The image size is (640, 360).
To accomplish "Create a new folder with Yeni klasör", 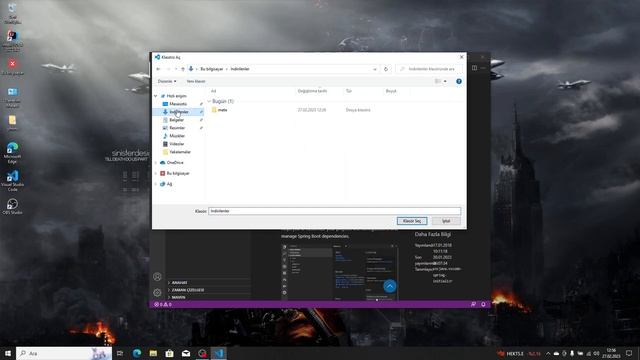I will [196, 81].
